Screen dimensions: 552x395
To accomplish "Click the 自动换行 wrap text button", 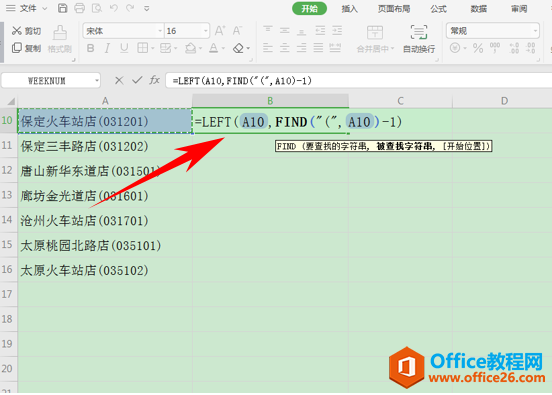I will 419,39.
